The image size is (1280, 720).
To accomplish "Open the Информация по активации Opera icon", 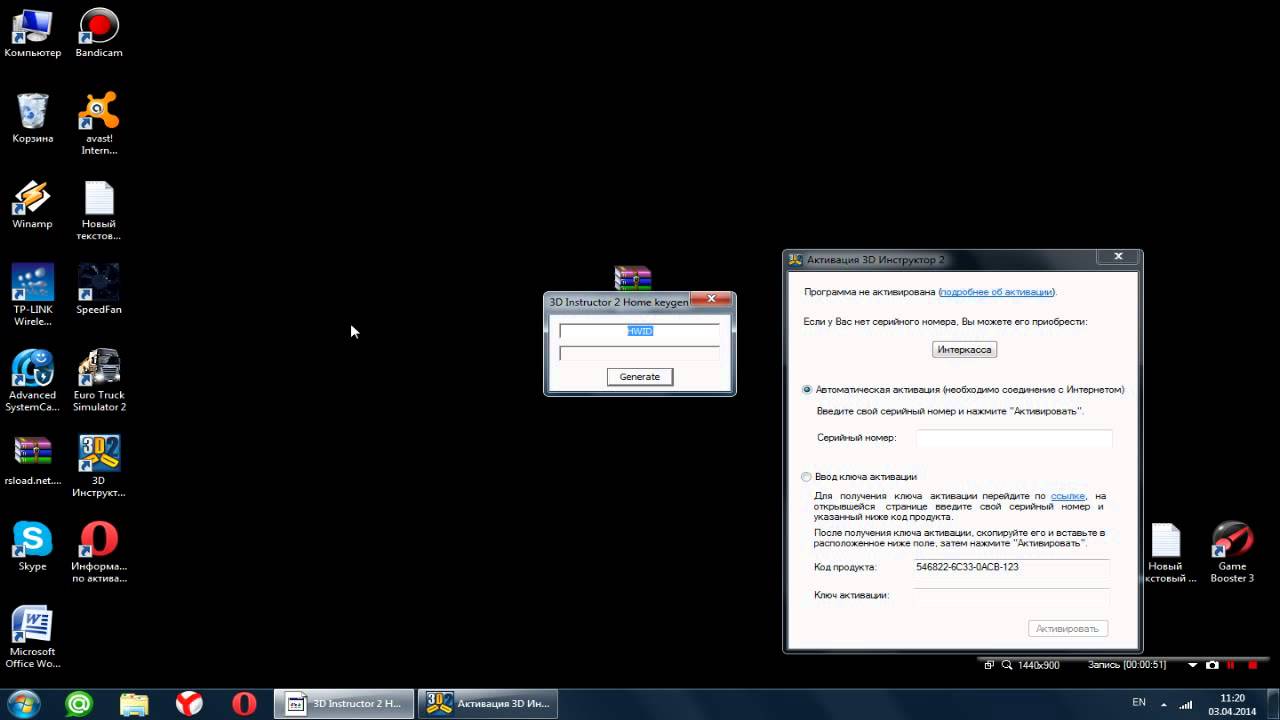I will (99, 552).
